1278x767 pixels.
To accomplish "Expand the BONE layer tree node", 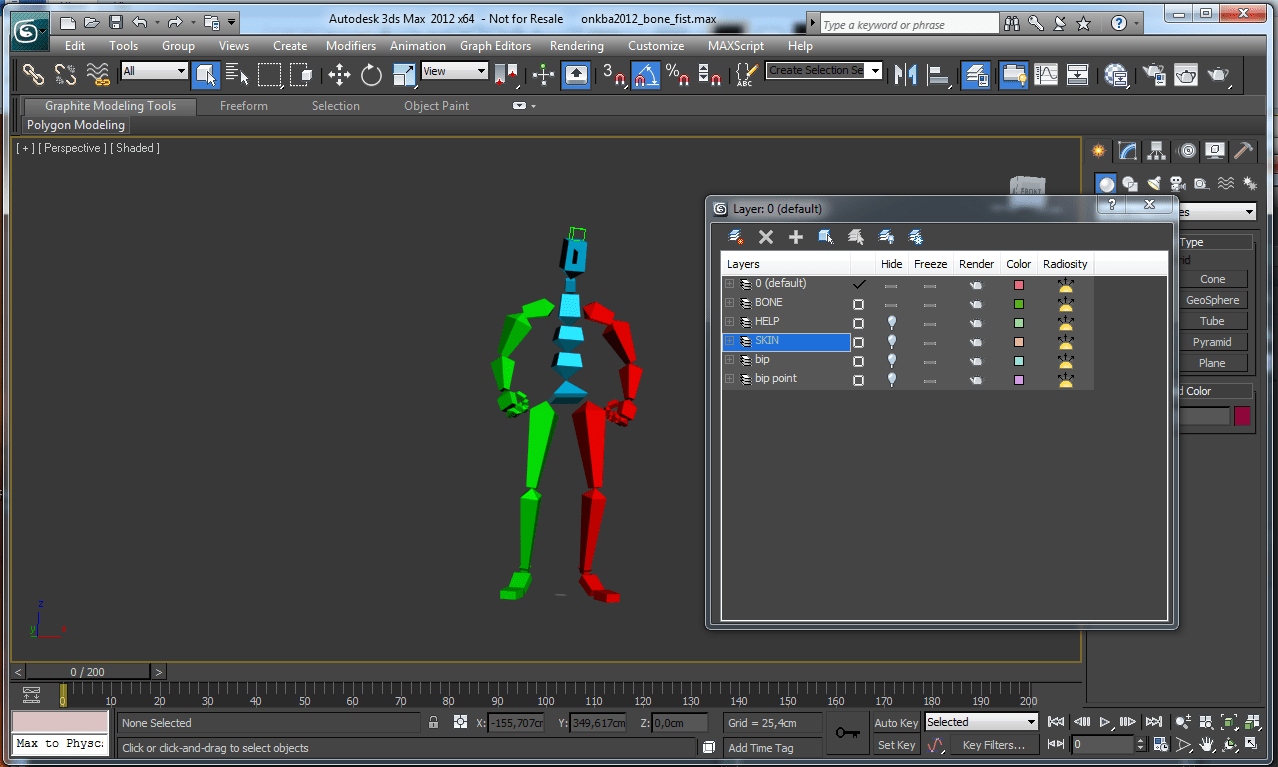I will pyautogui.click(x=729, y=303).
